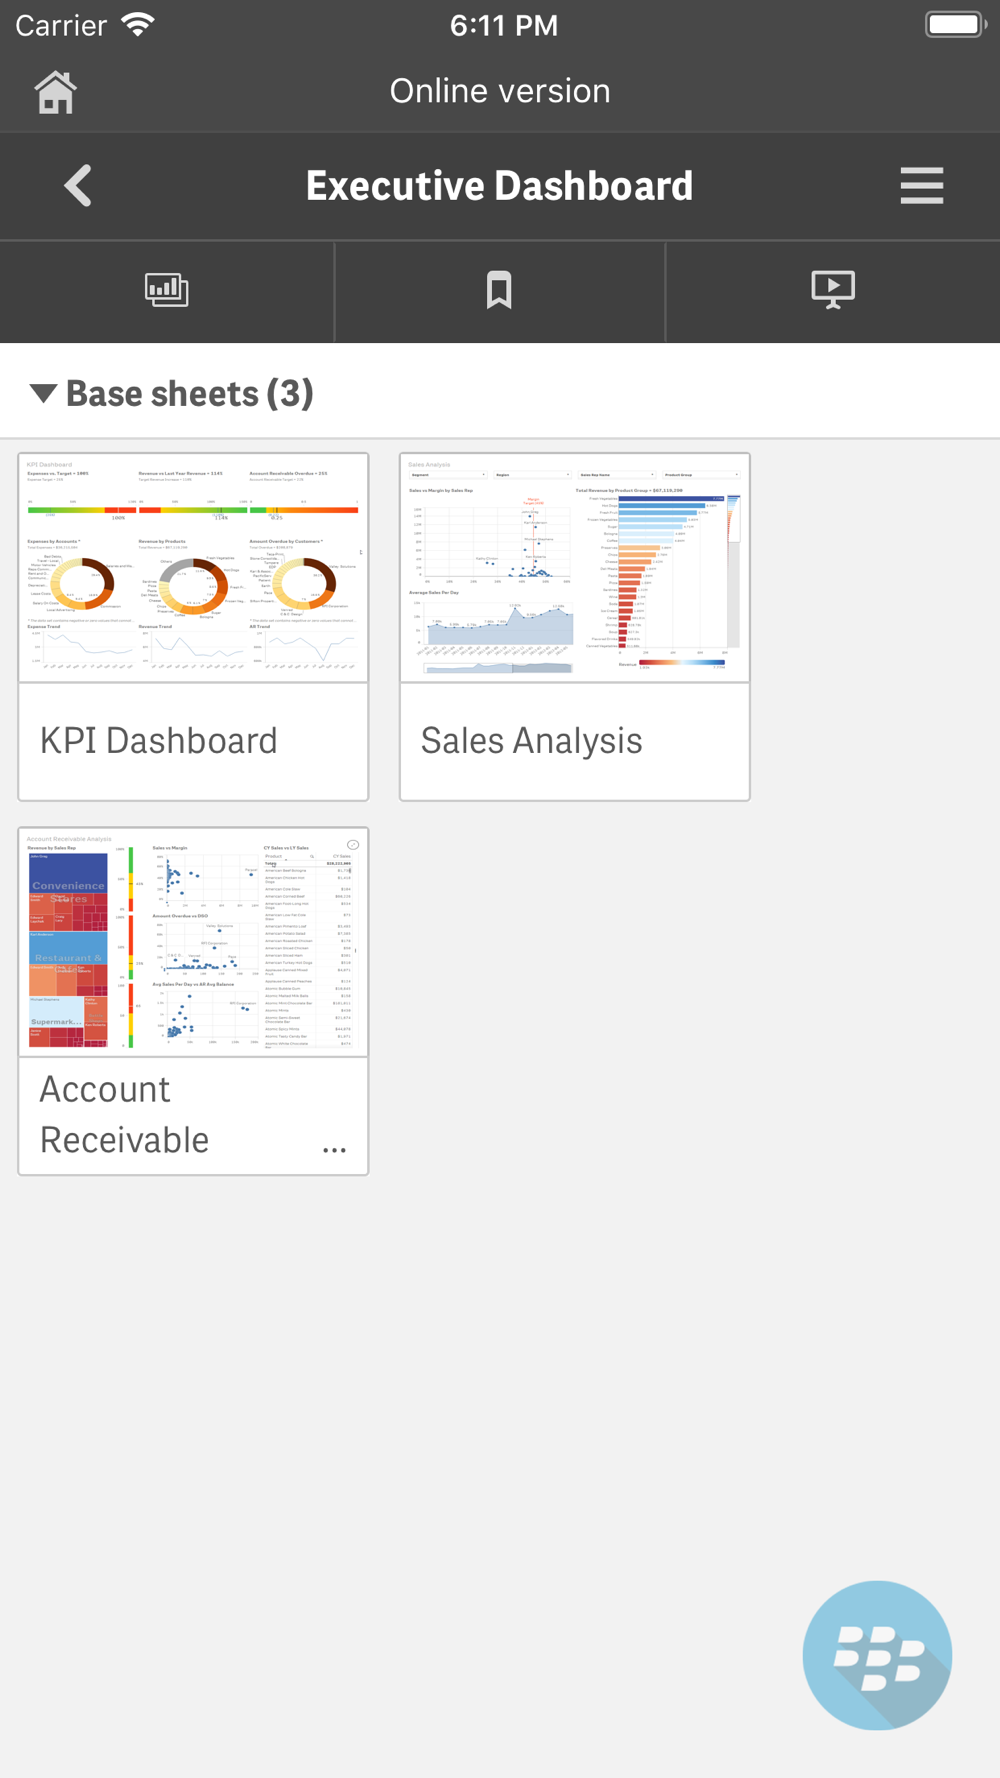Tap the Executive Dashboard title
Viewport: 1000px width, 1778px height.
pos(499,186)
